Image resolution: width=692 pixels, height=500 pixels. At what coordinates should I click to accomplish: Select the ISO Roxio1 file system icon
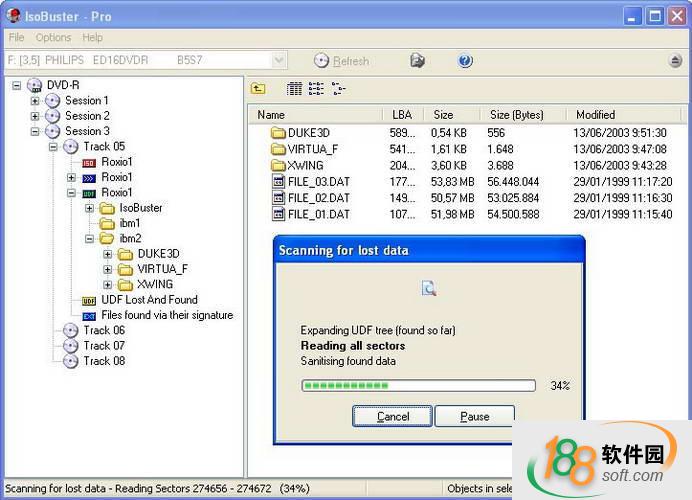click(89, 162)
